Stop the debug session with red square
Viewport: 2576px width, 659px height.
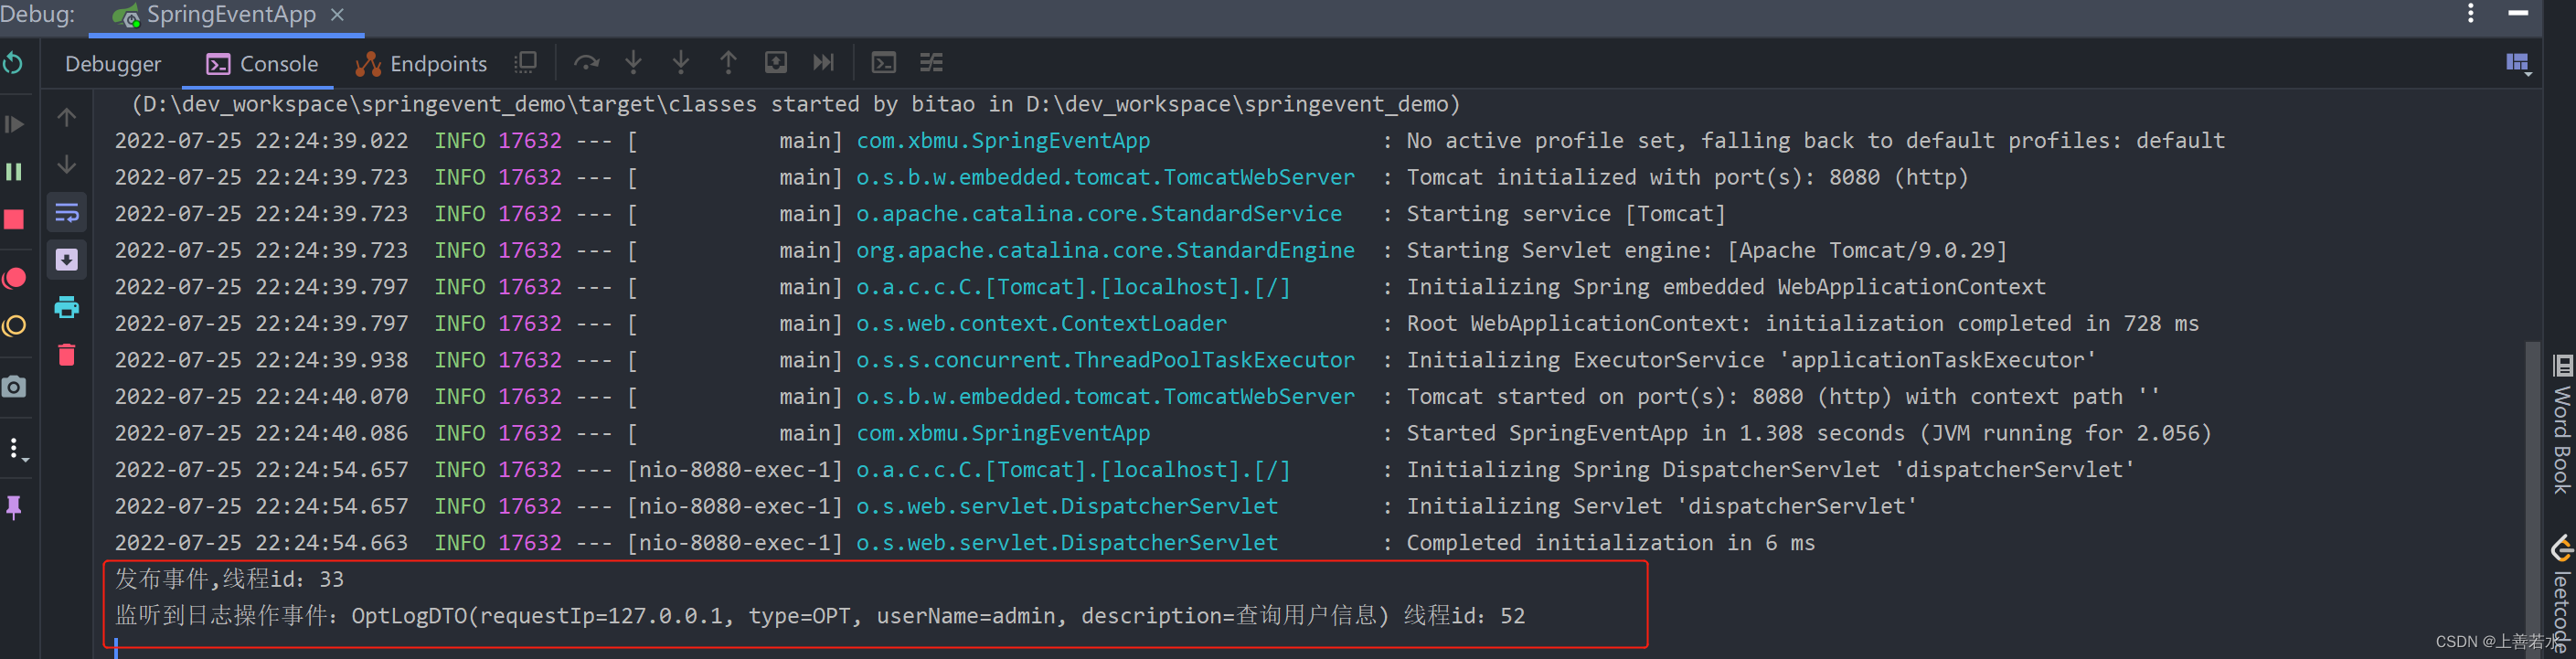tap(14, 219)
